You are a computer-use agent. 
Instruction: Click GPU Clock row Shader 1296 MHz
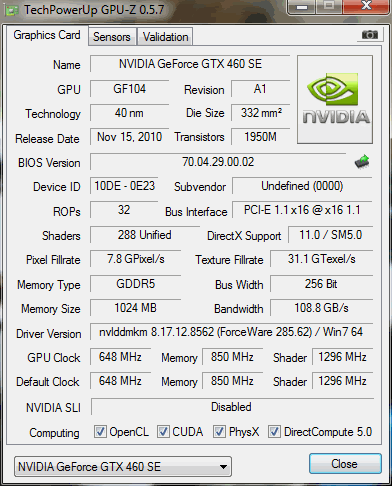click(342, 357)
